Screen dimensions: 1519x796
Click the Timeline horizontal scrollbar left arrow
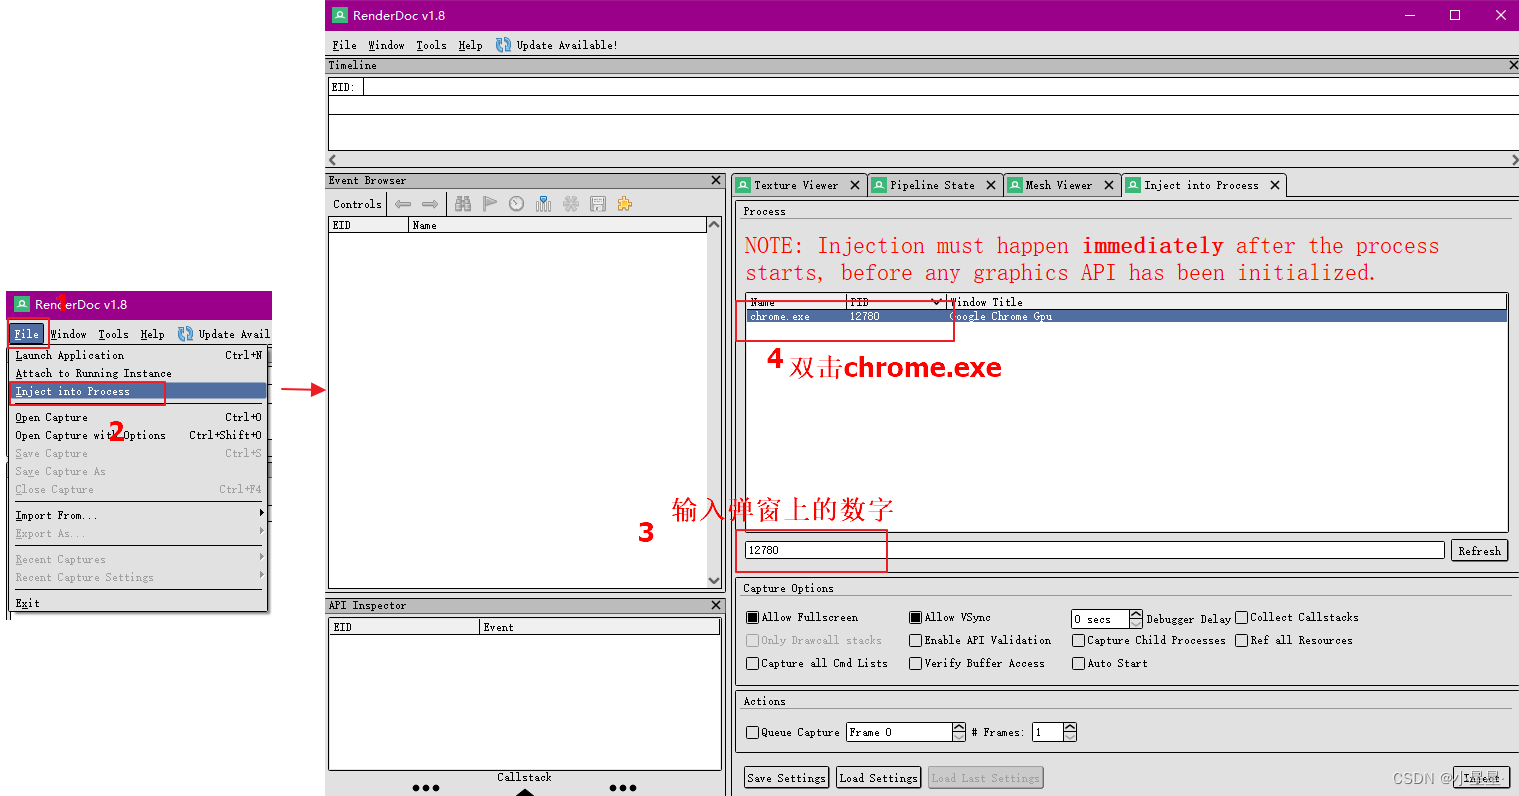333,160
